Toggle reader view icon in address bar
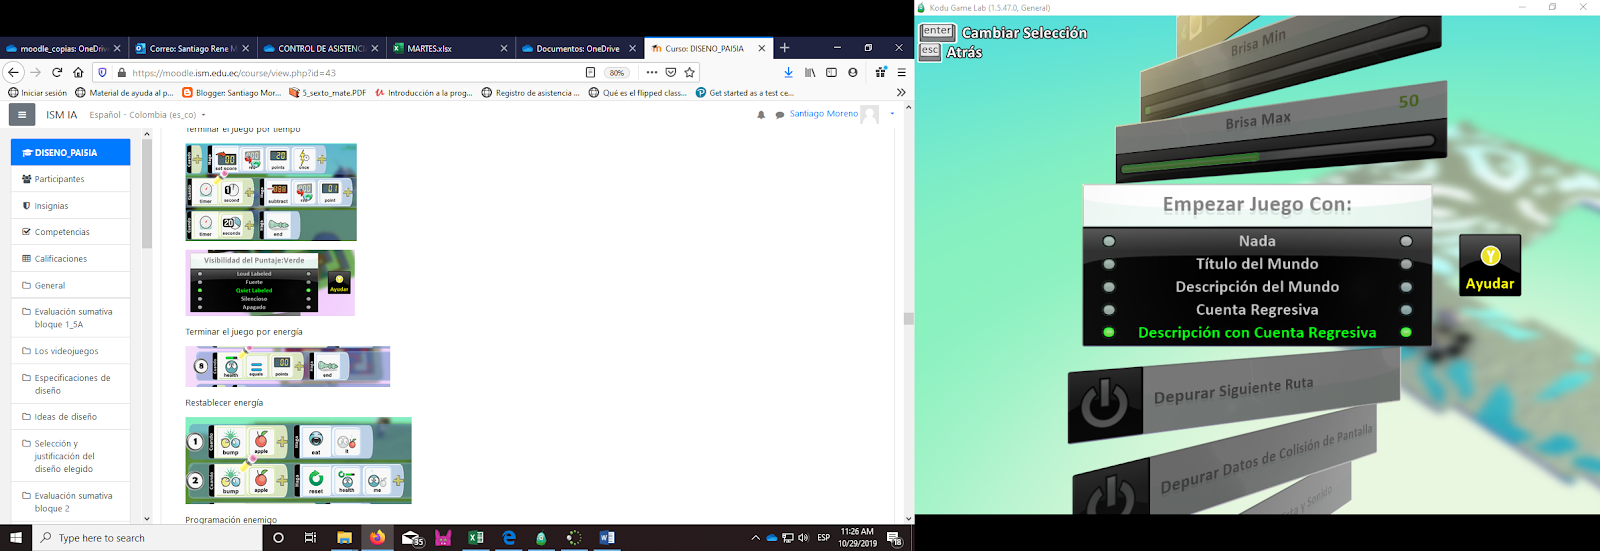This screenshot has width=1600, height=551. coord(590,72)
